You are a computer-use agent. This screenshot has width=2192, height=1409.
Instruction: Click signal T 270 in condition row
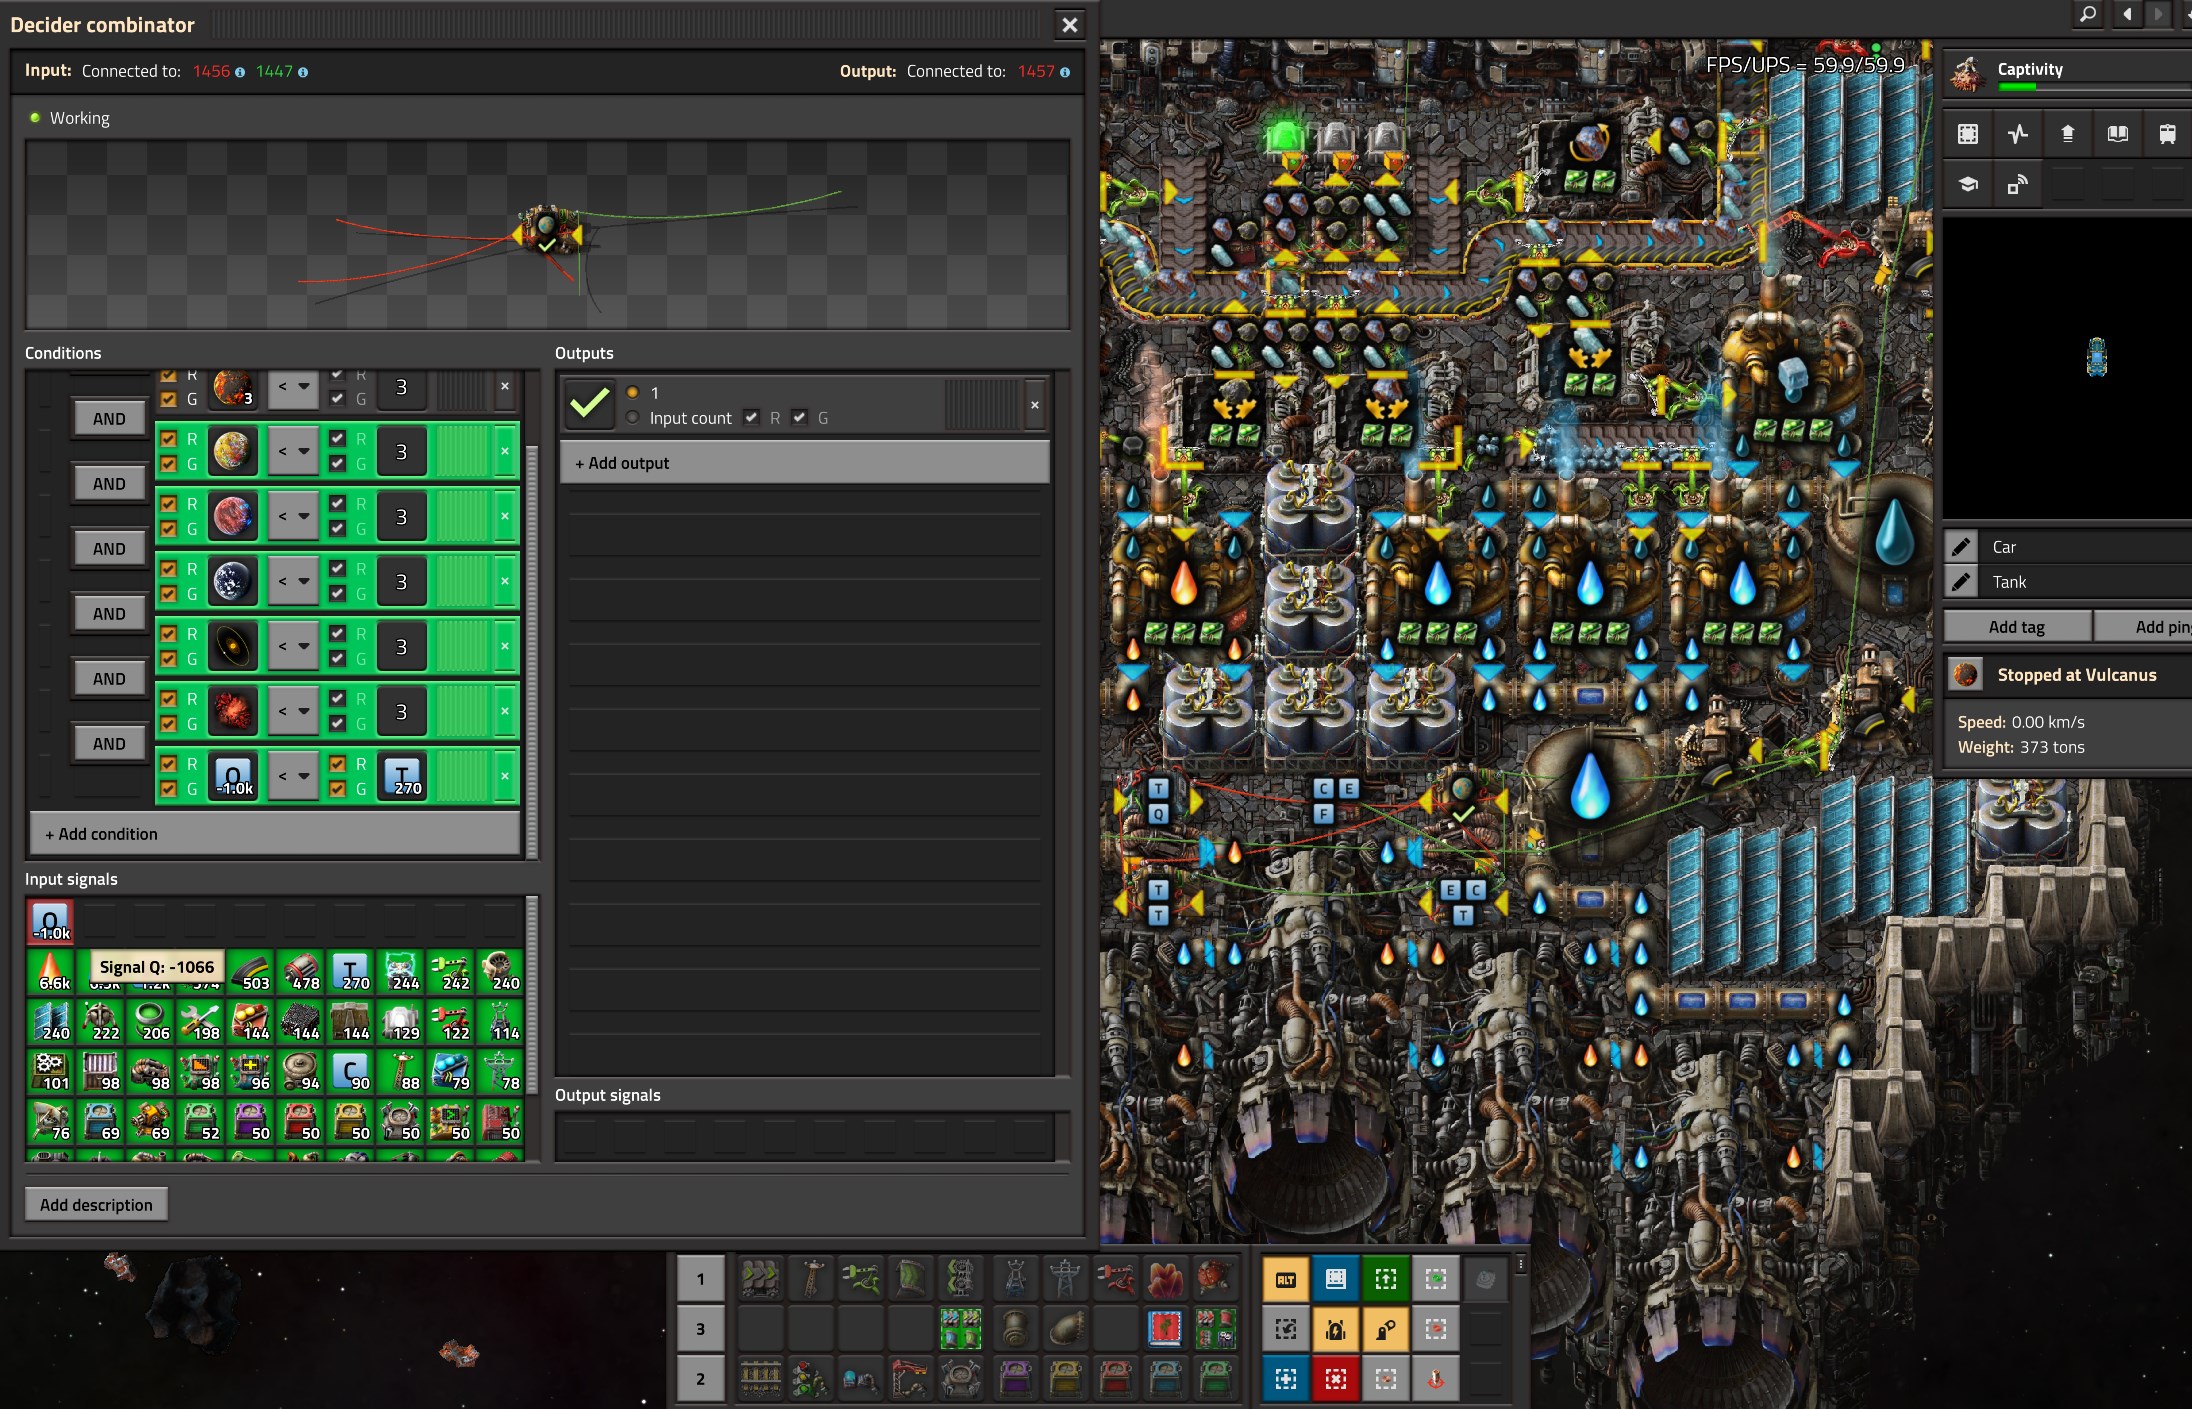click(402, 776)
